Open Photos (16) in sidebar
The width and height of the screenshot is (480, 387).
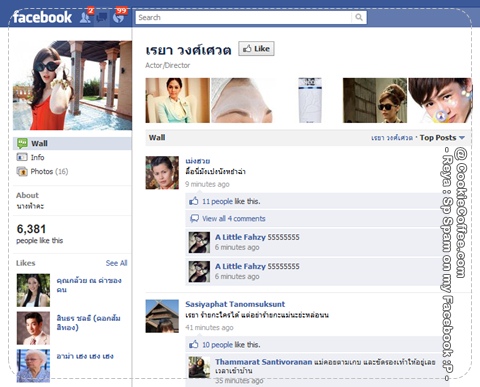click(x=49, y=171)
